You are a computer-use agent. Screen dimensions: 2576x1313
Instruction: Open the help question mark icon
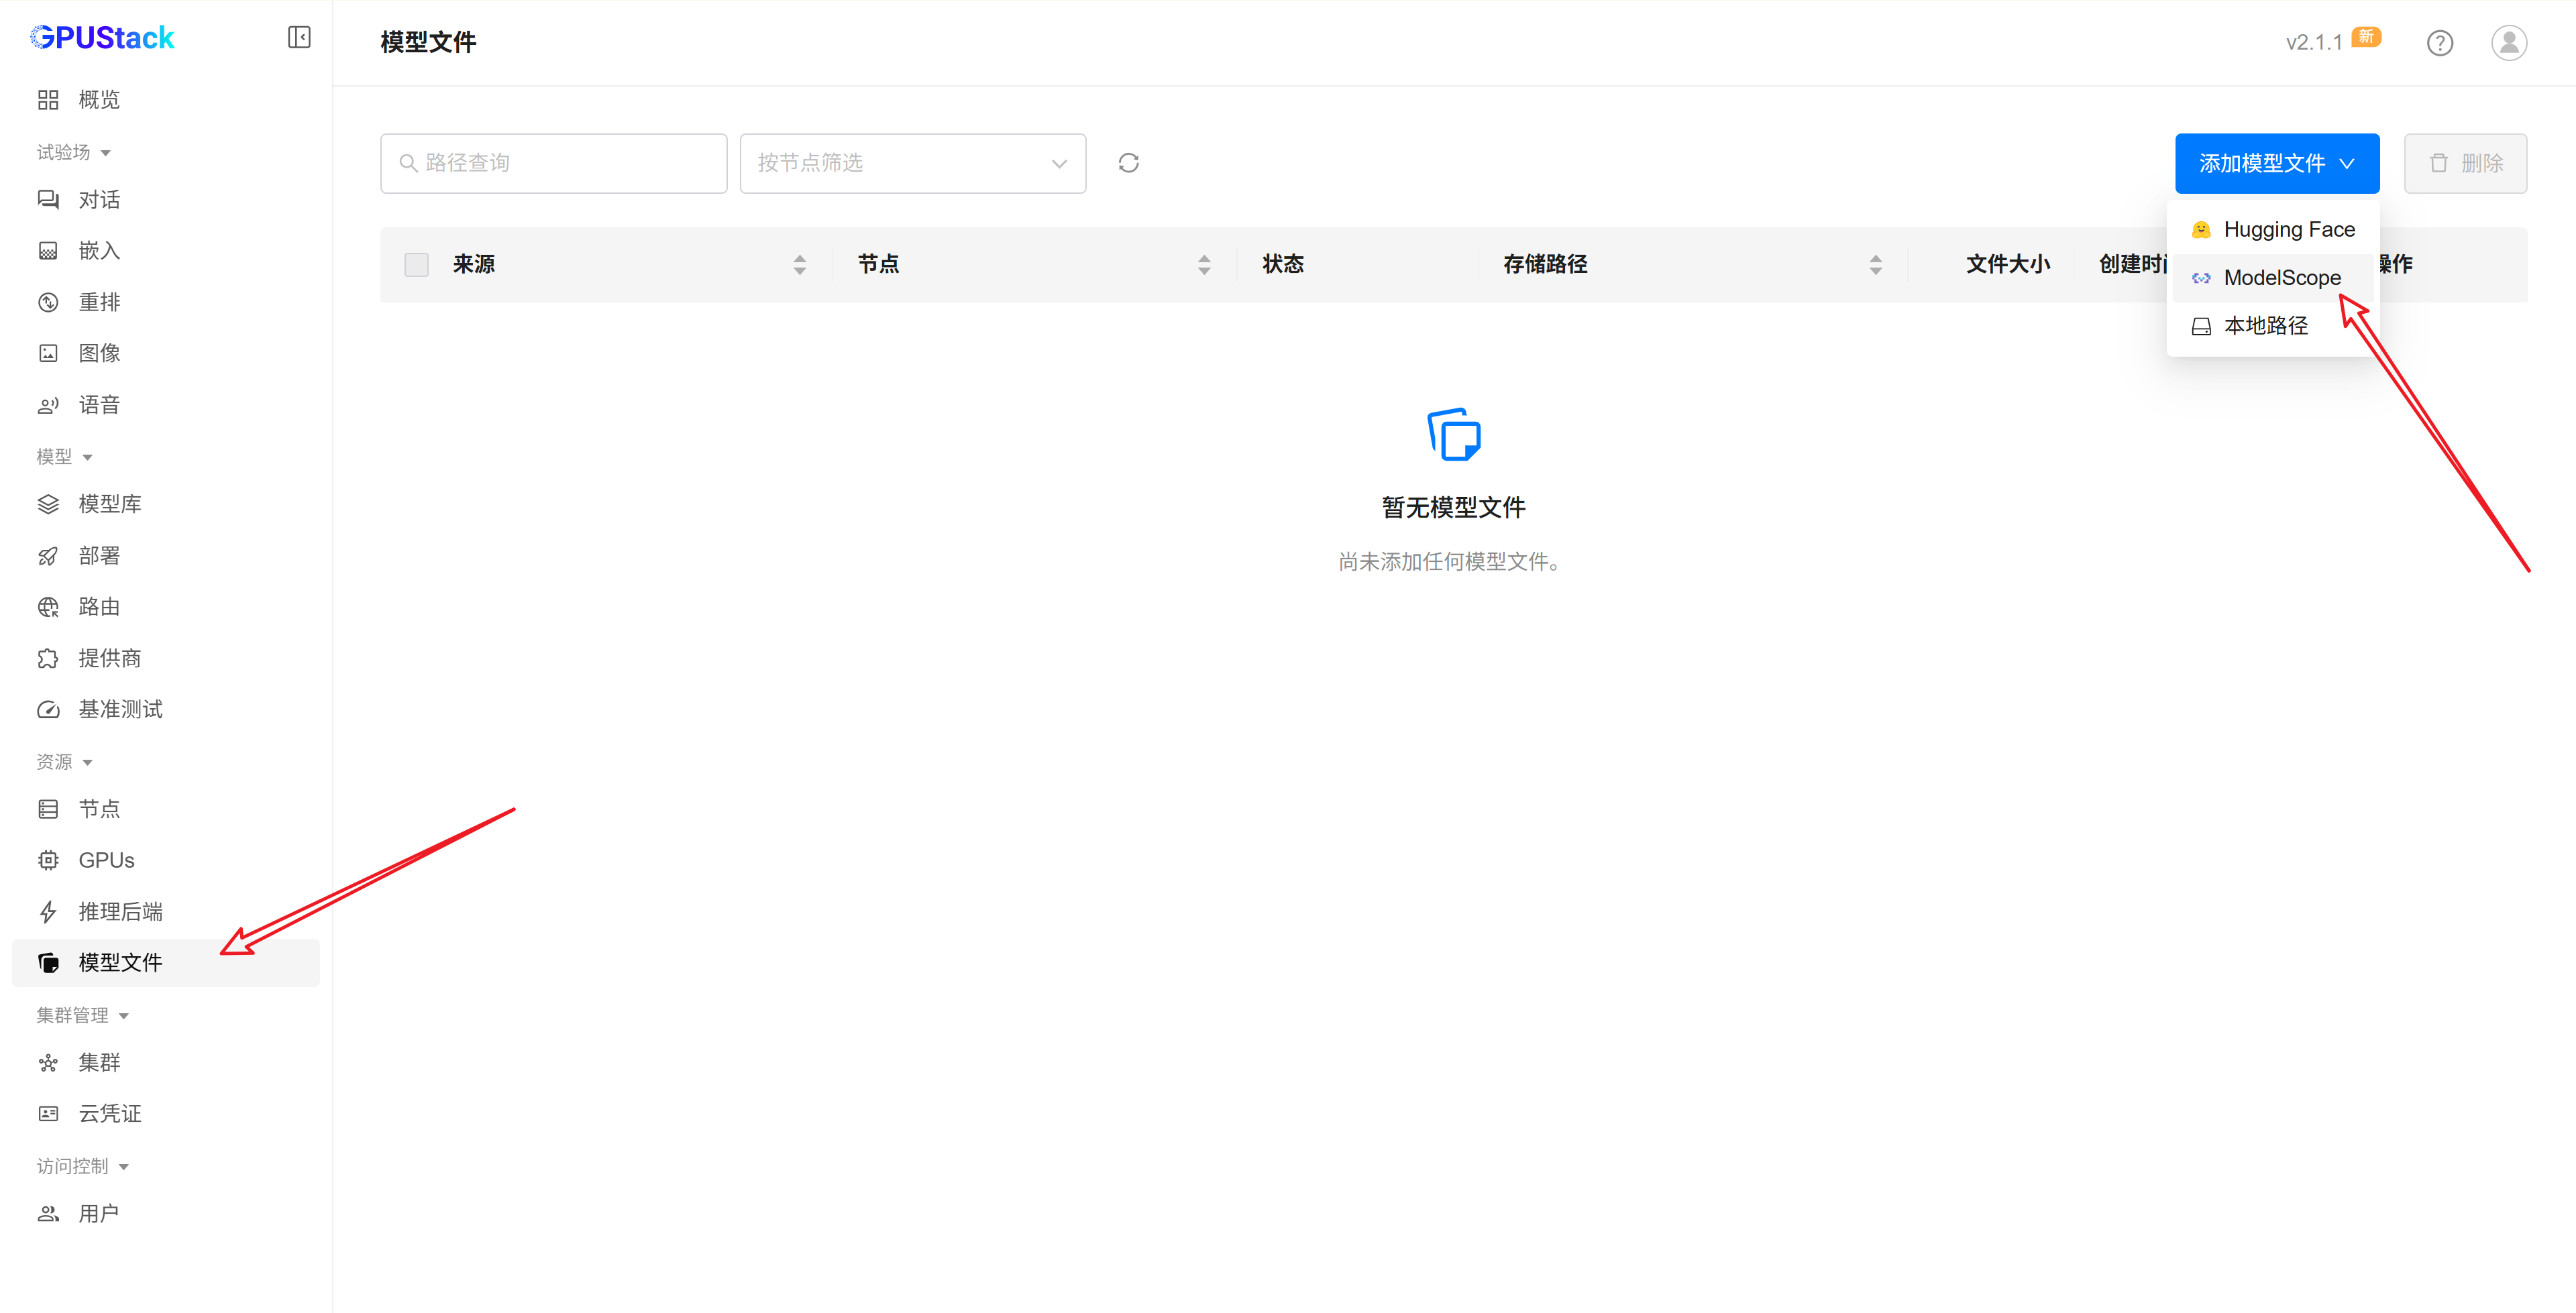(x=2439, y=43)
